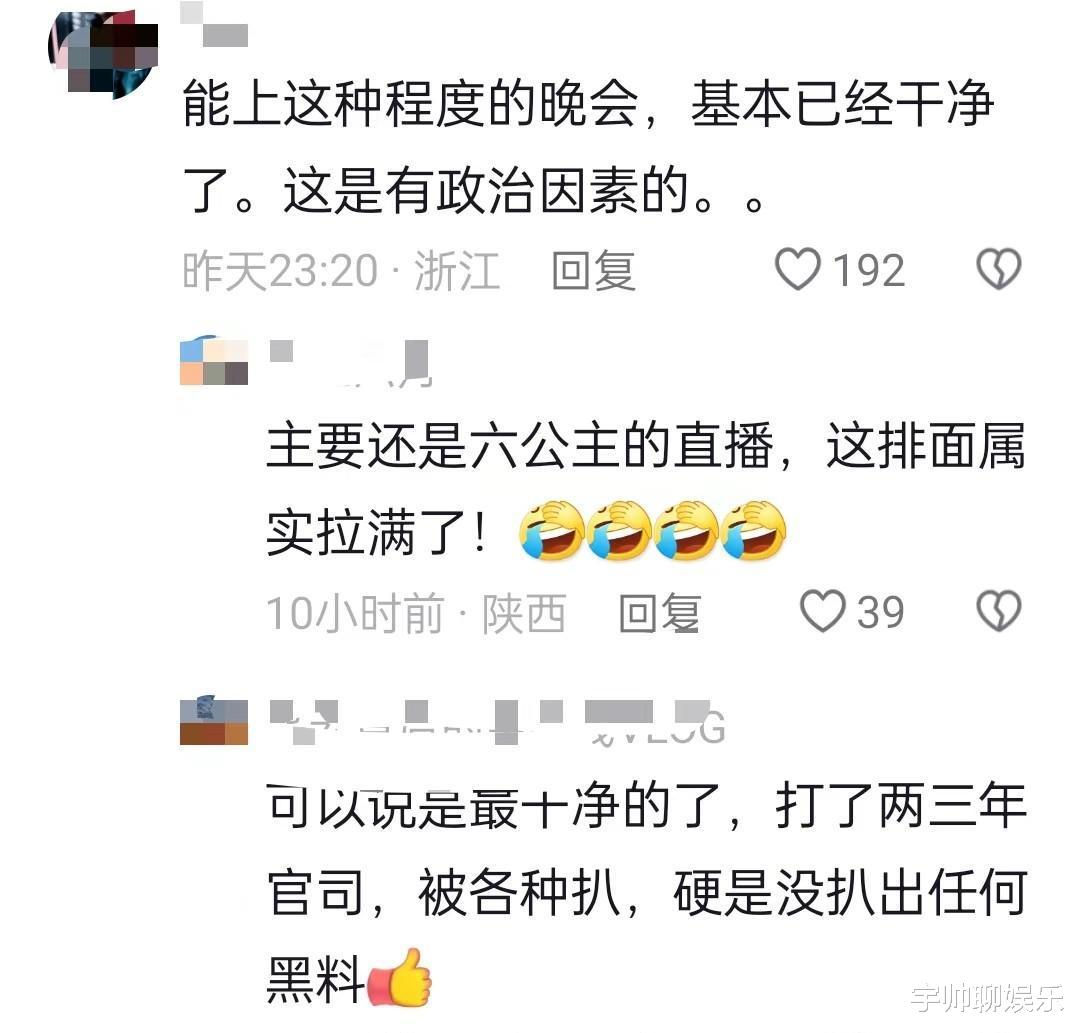
Task: Tap the 昨天23:20 · 浙江 timestamp
Action: [341, 271]
